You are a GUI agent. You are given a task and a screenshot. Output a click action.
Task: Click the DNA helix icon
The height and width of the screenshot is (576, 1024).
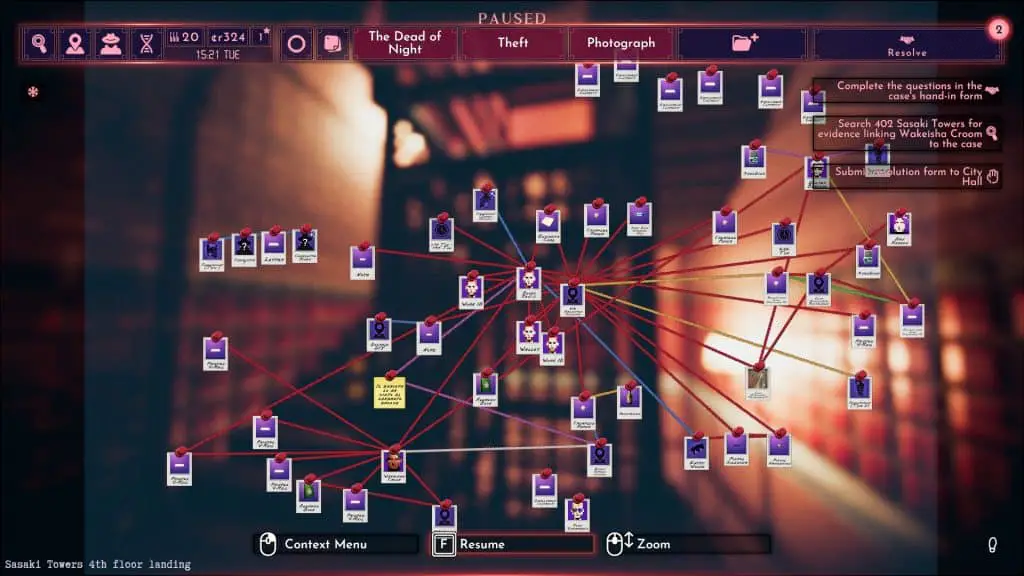(x=146, y=43)
